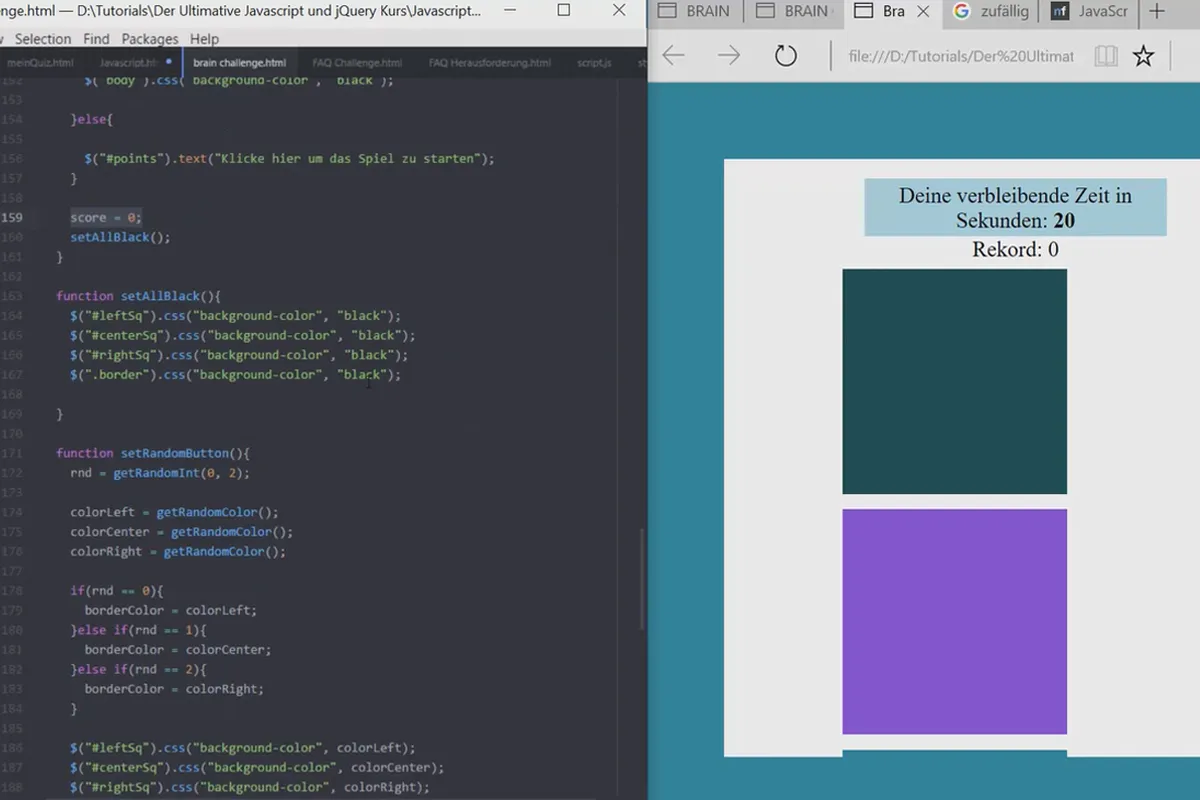Screen dimensions: 1200x800
Task: Click 'borderColor = colorCenter;' line
Action: click(177, 650)
